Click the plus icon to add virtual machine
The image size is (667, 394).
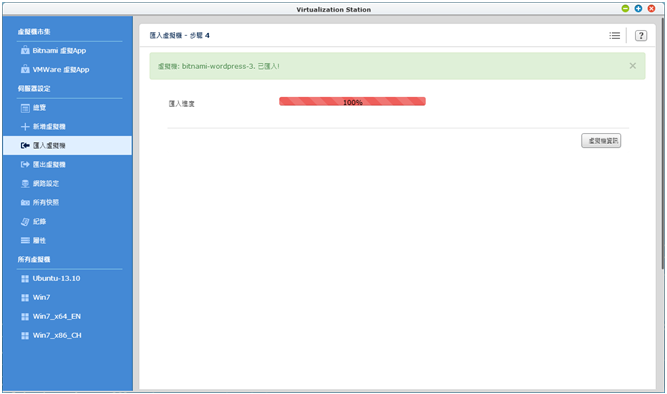pos(25,127)
